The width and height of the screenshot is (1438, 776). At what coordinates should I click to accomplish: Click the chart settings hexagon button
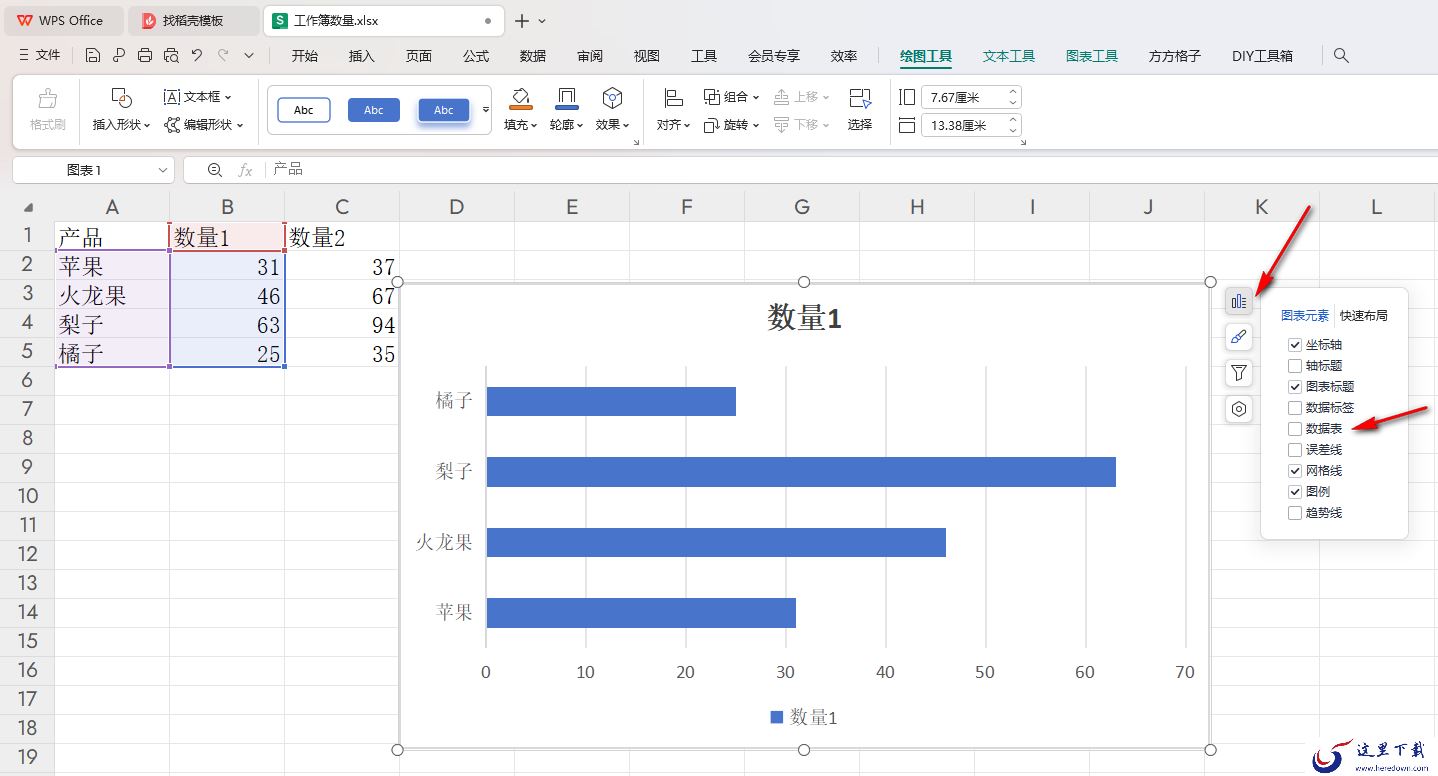tap(1239, 409)
